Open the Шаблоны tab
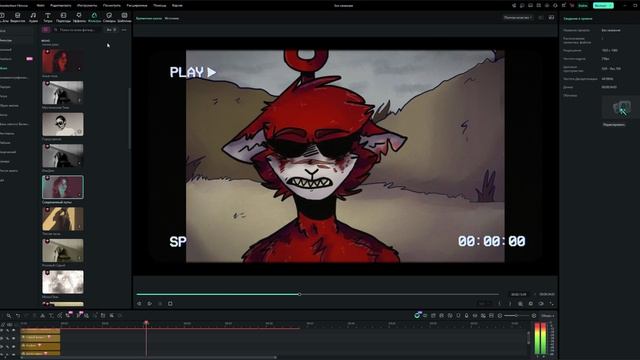640x360 pixels. [124, 17]
